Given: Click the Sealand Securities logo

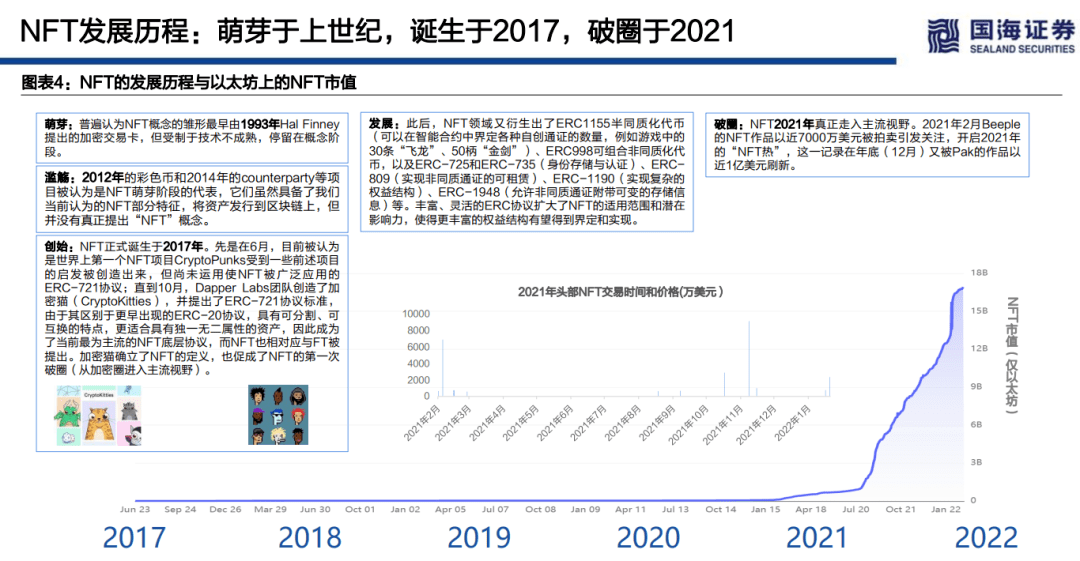Looking at the screenshot, I should pos(1001,36).
